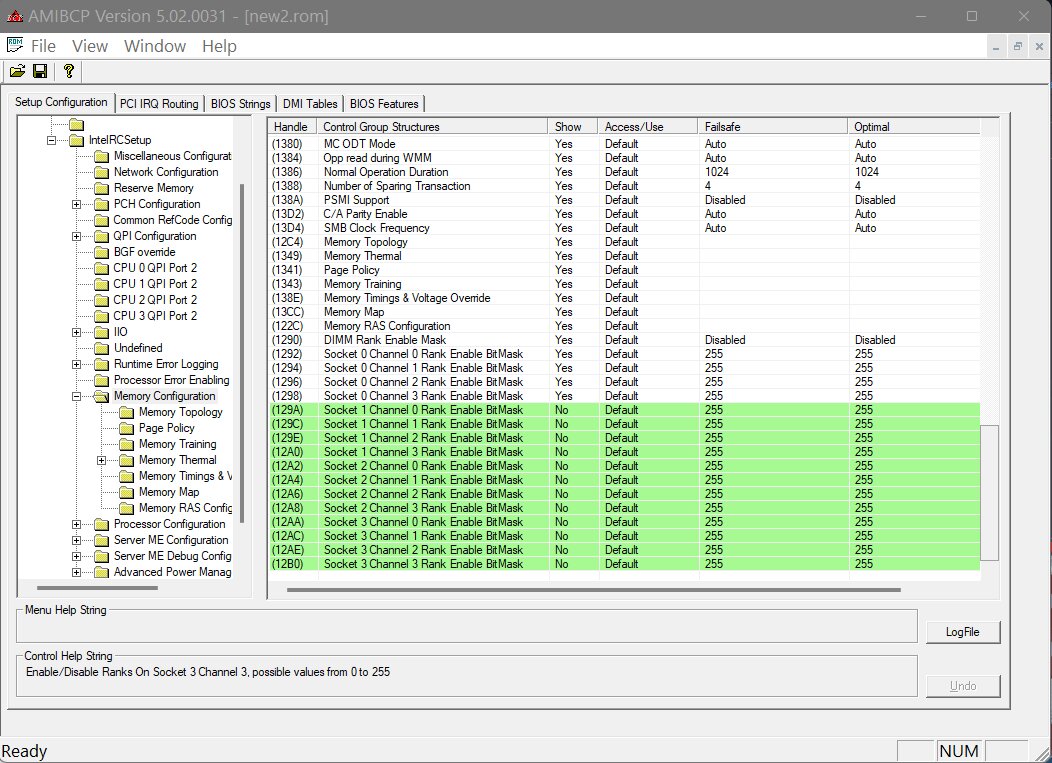The width and height of the screenshot is (1052, 763).
Task: Click the Failsafe column header
Action: coord(772,127)
